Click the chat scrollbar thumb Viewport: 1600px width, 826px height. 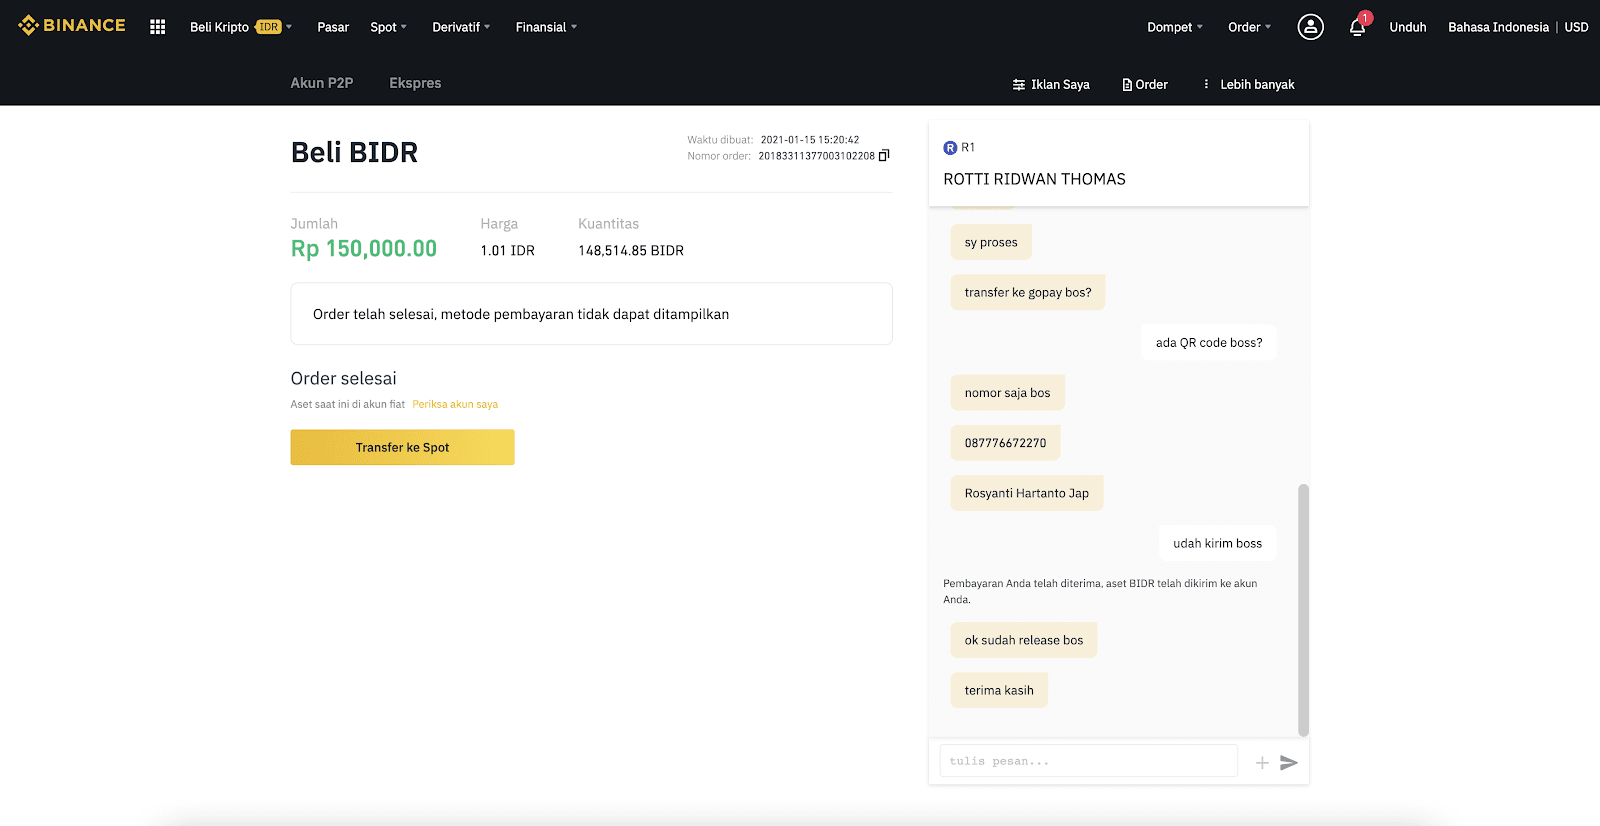1303,610
